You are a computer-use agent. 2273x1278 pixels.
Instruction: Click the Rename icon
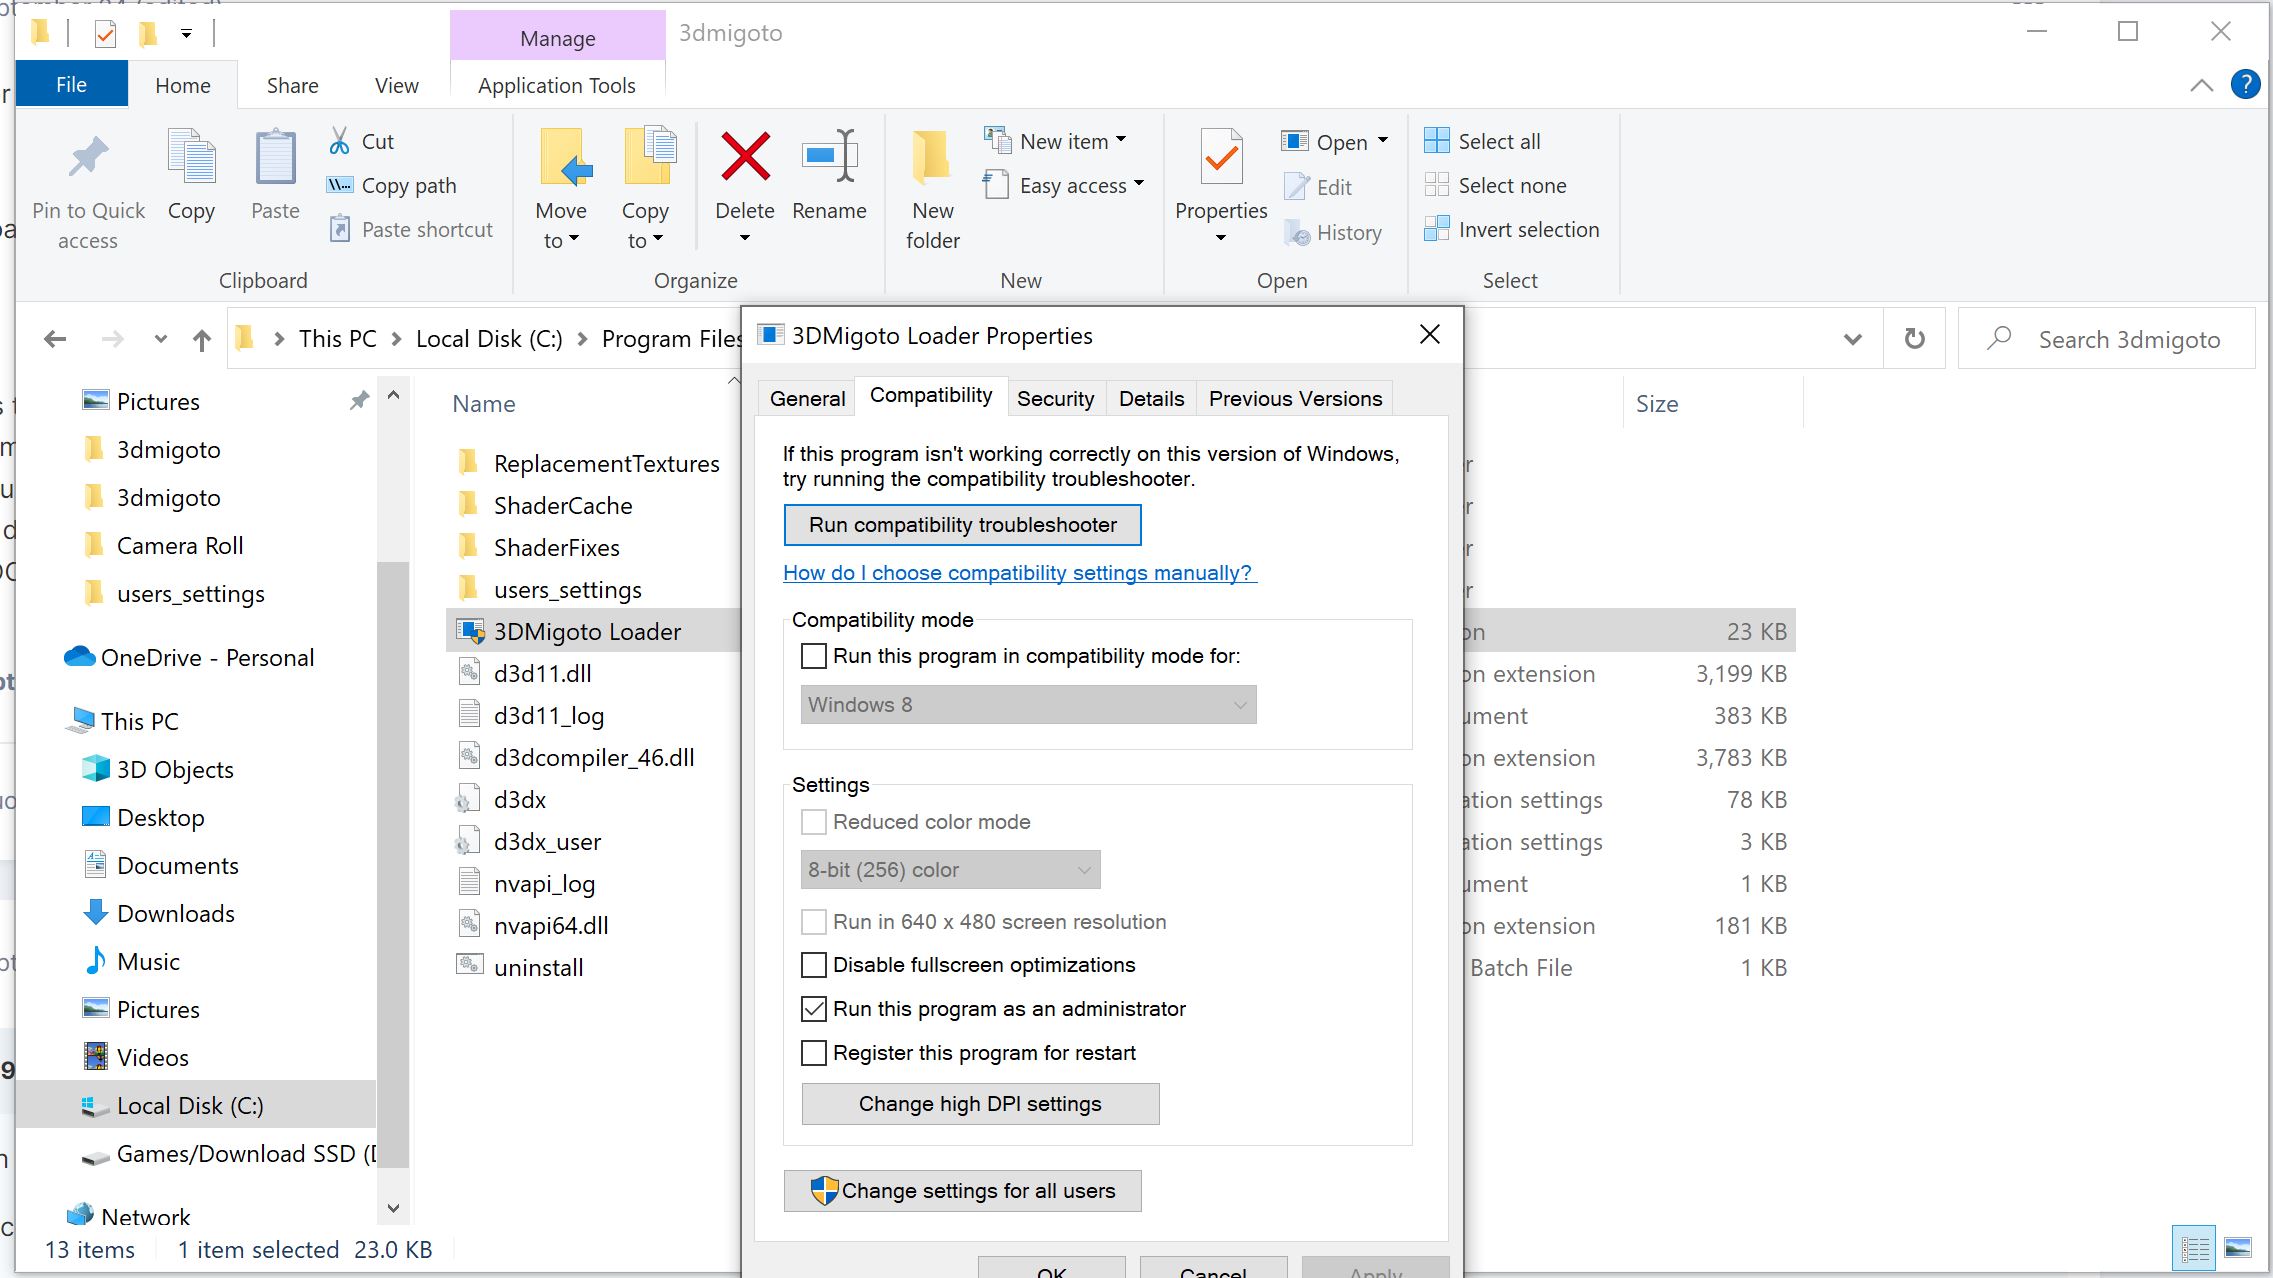(x=830, y=156)
